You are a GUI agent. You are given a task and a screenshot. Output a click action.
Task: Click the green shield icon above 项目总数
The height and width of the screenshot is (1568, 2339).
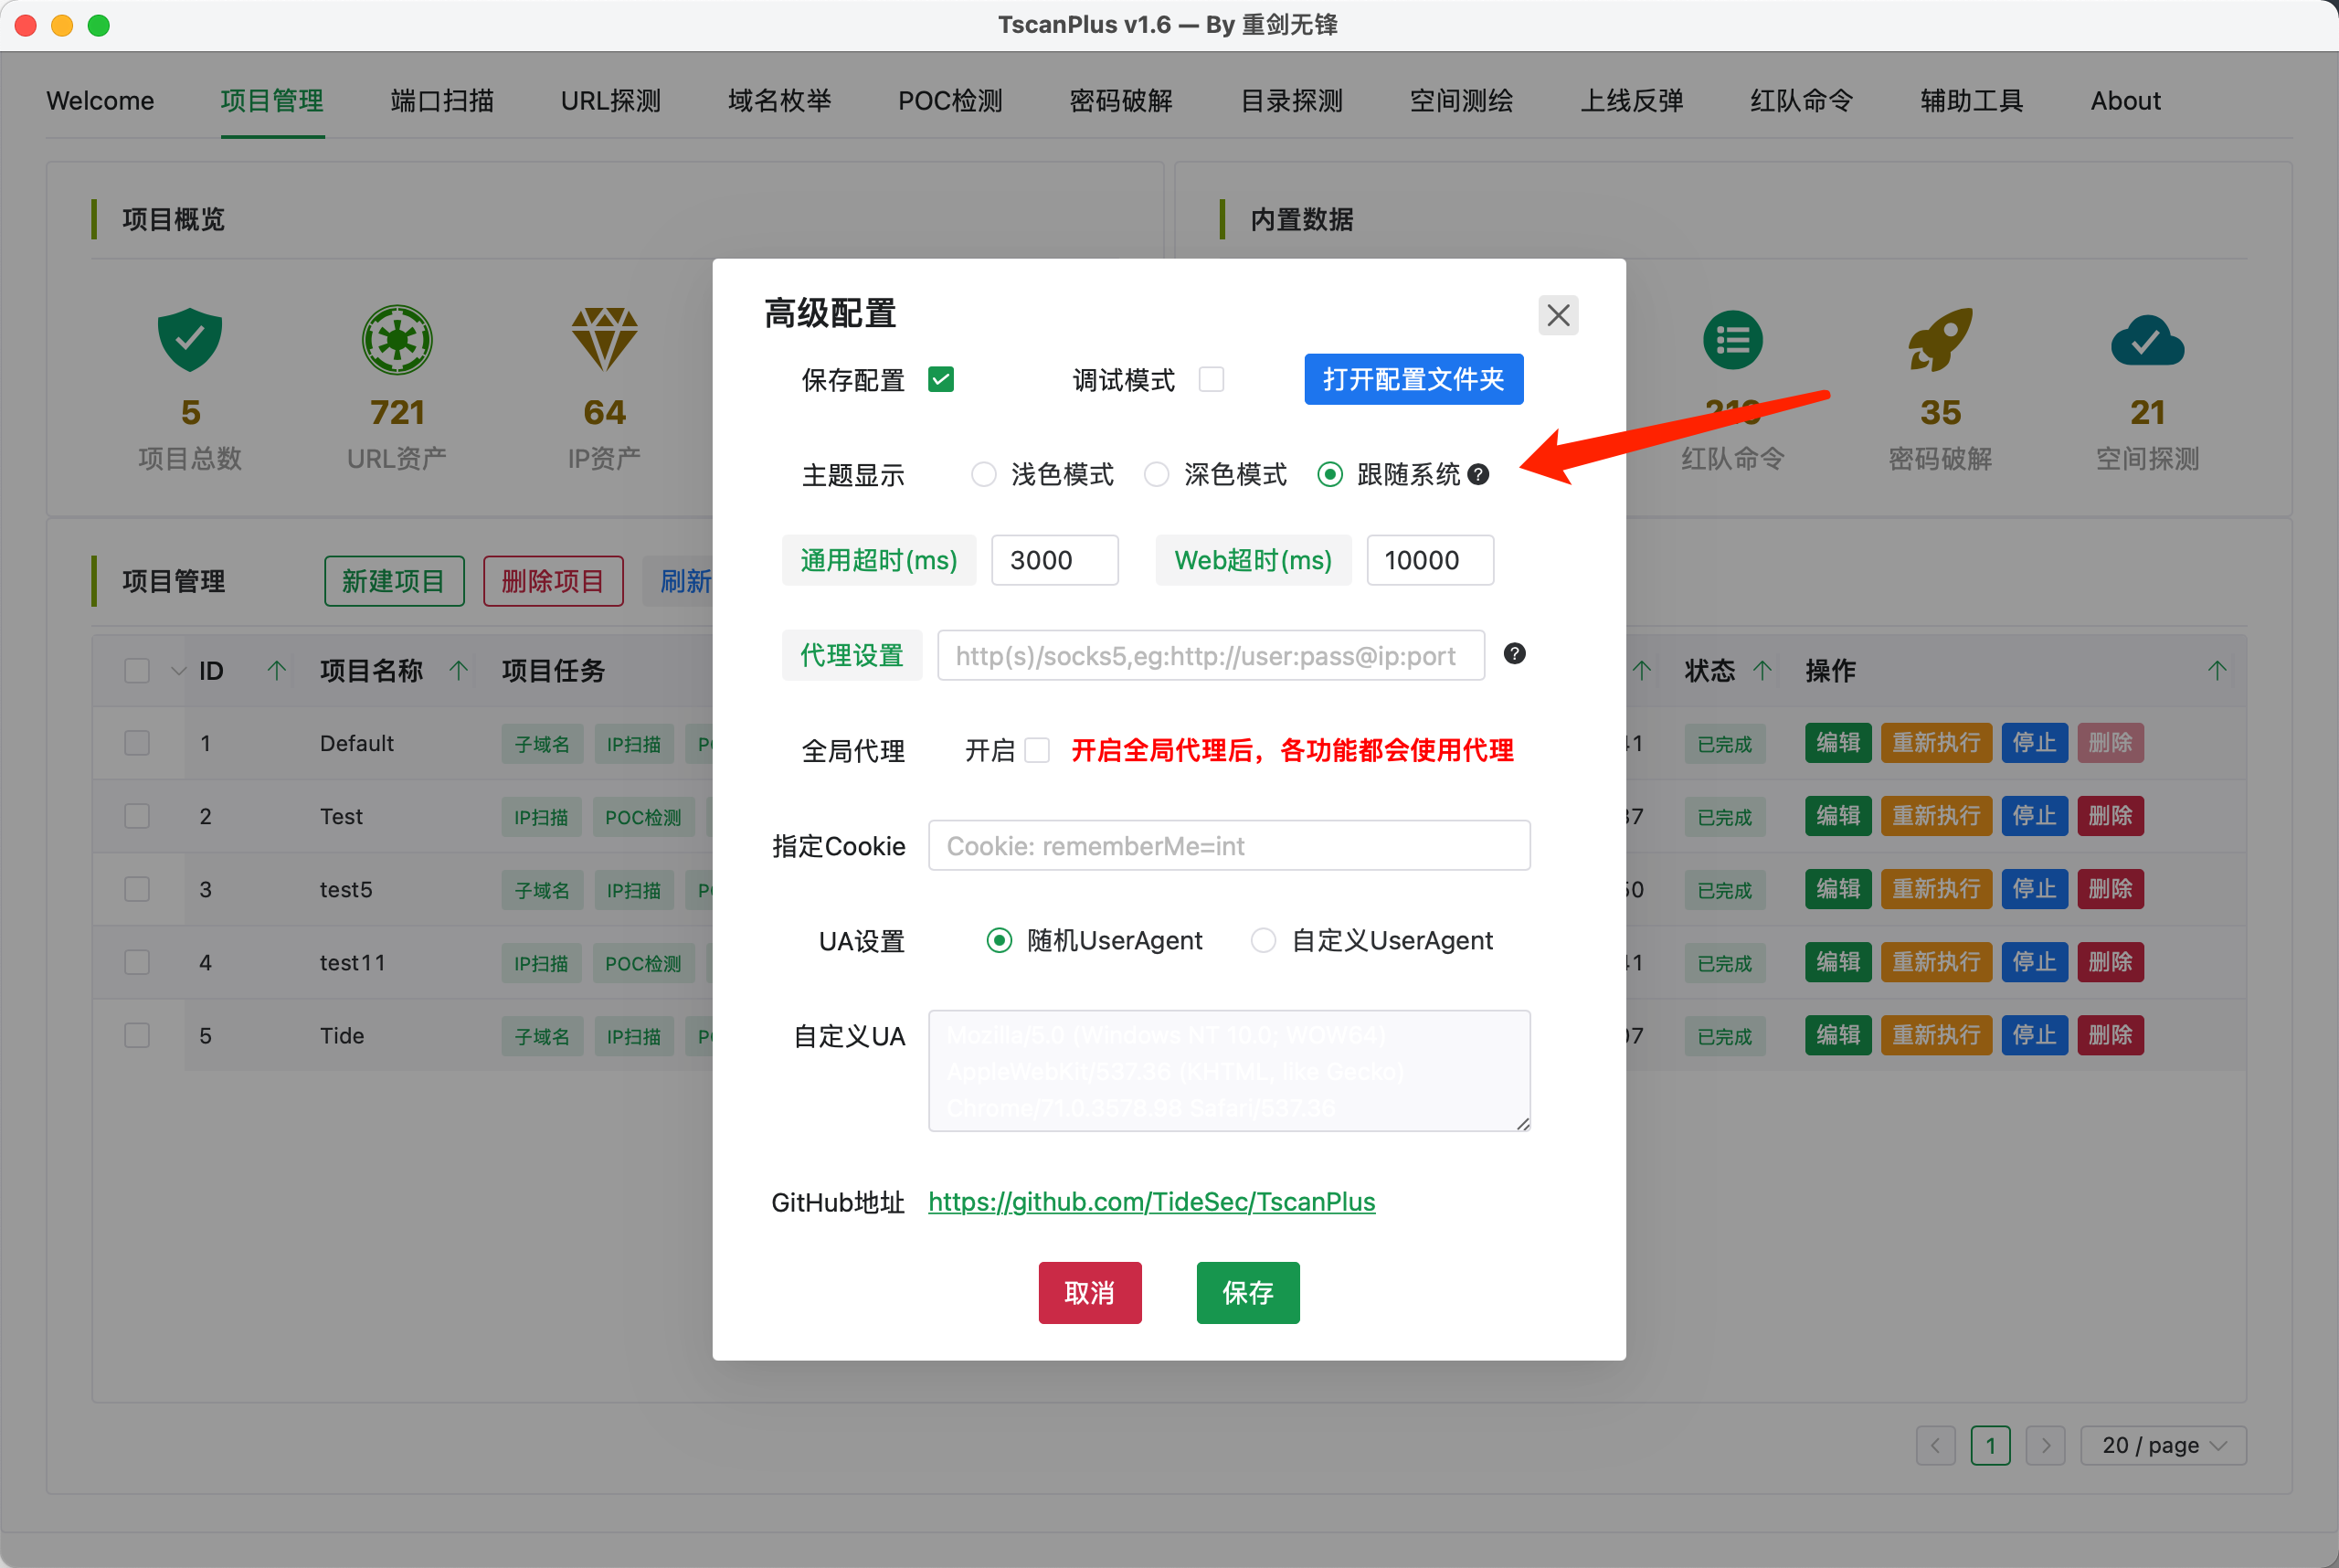(190, 340)
